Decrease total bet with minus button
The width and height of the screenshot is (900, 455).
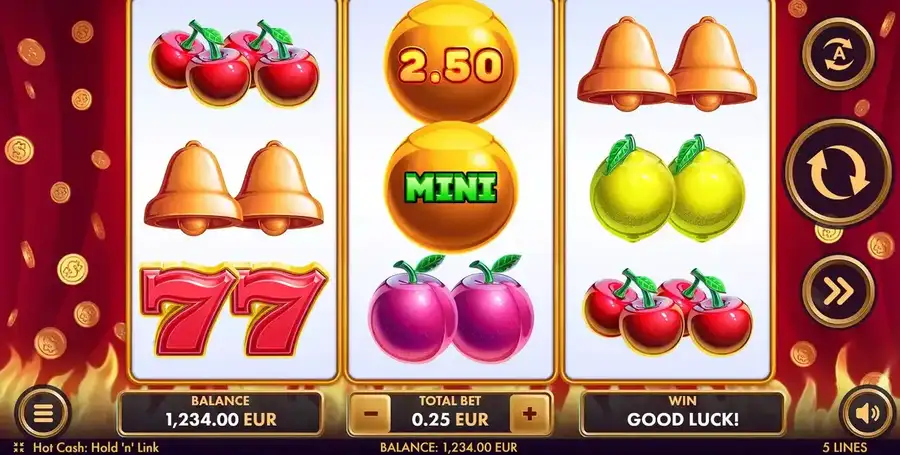click(370, 414)
